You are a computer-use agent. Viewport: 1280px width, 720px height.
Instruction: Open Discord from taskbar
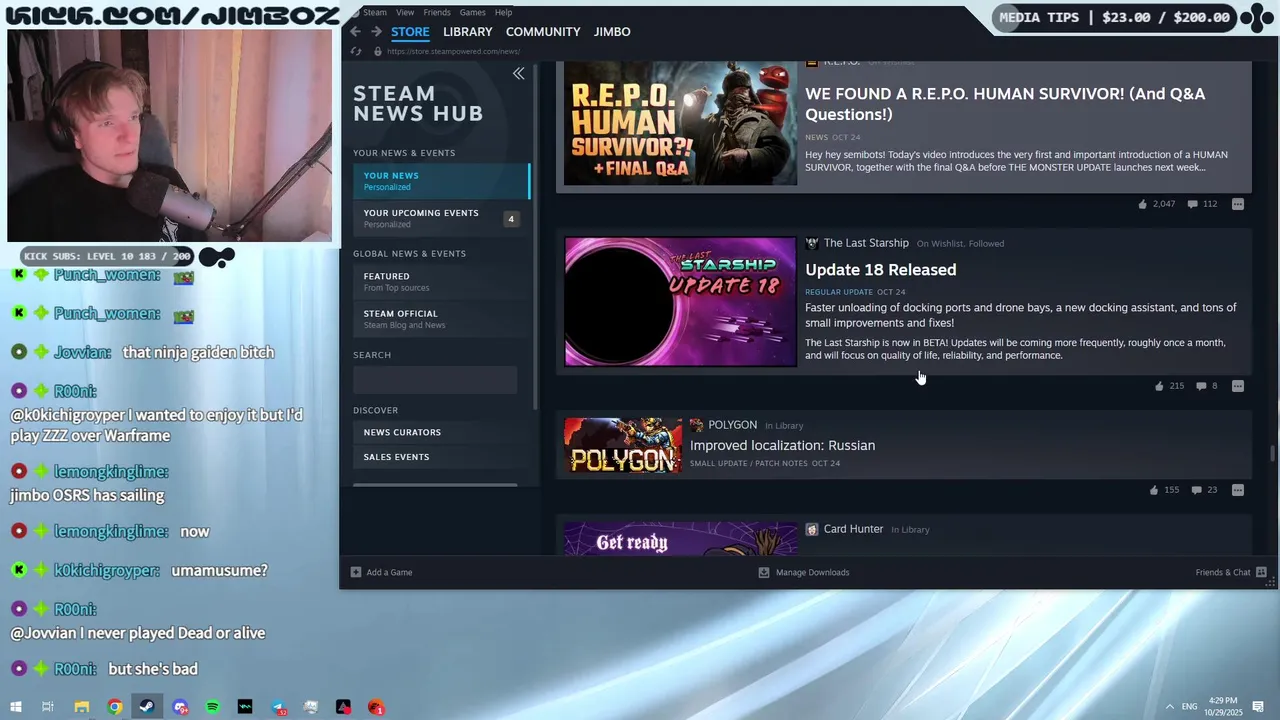tap(180, 707)
